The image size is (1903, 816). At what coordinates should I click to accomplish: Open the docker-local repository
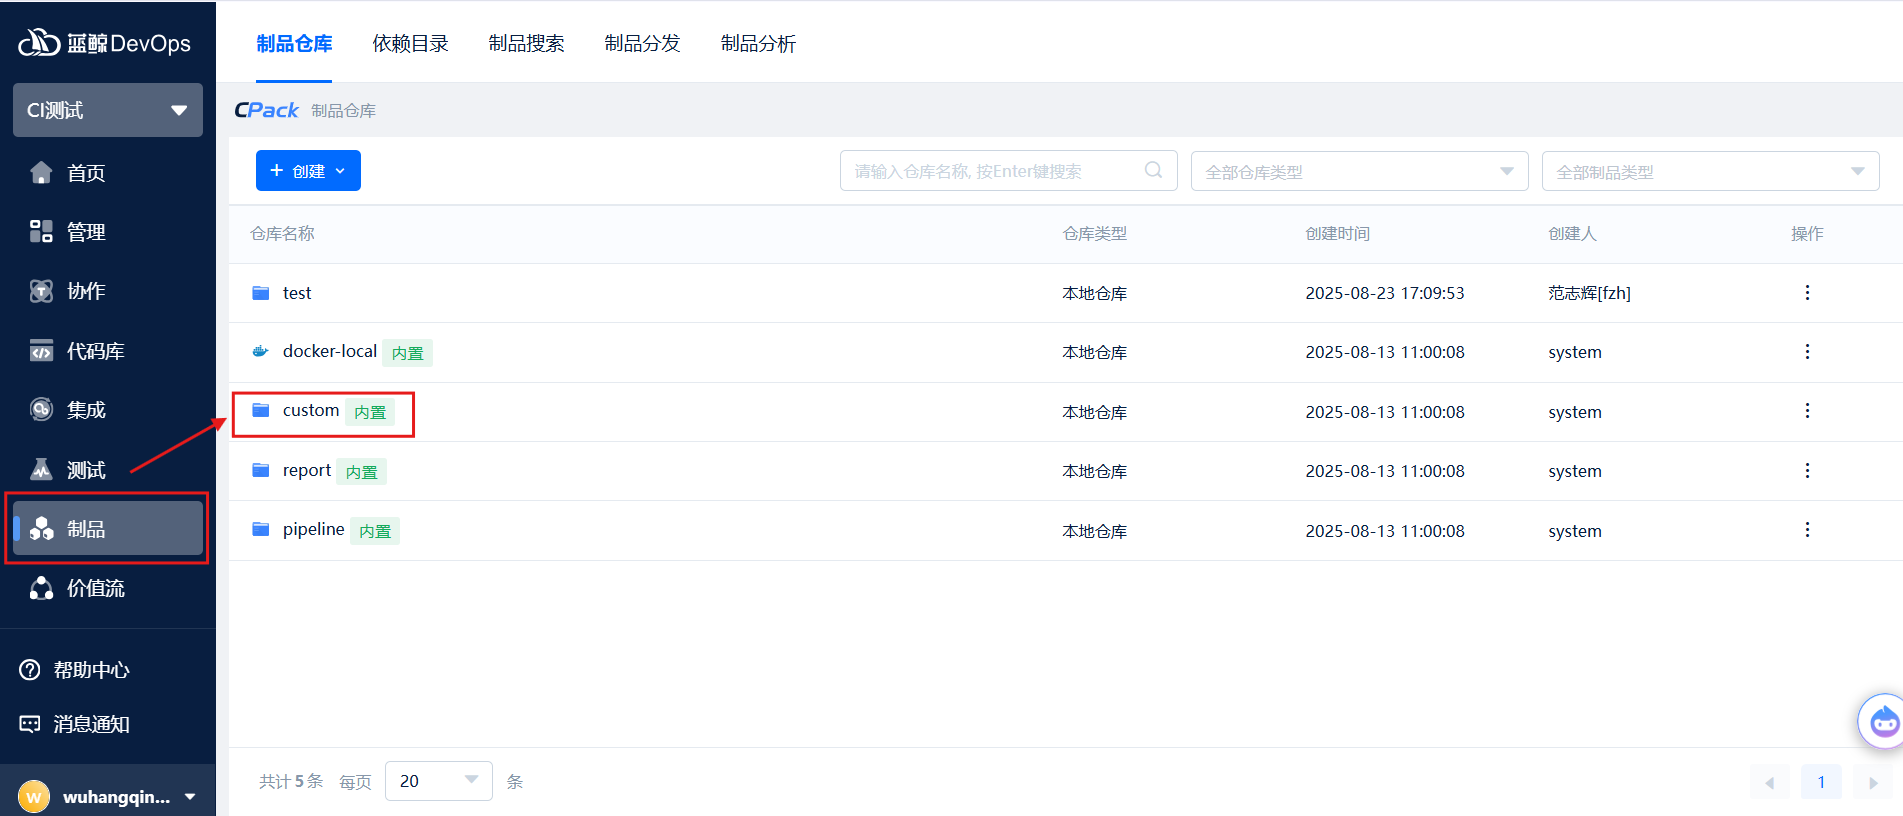pos(330,351)
